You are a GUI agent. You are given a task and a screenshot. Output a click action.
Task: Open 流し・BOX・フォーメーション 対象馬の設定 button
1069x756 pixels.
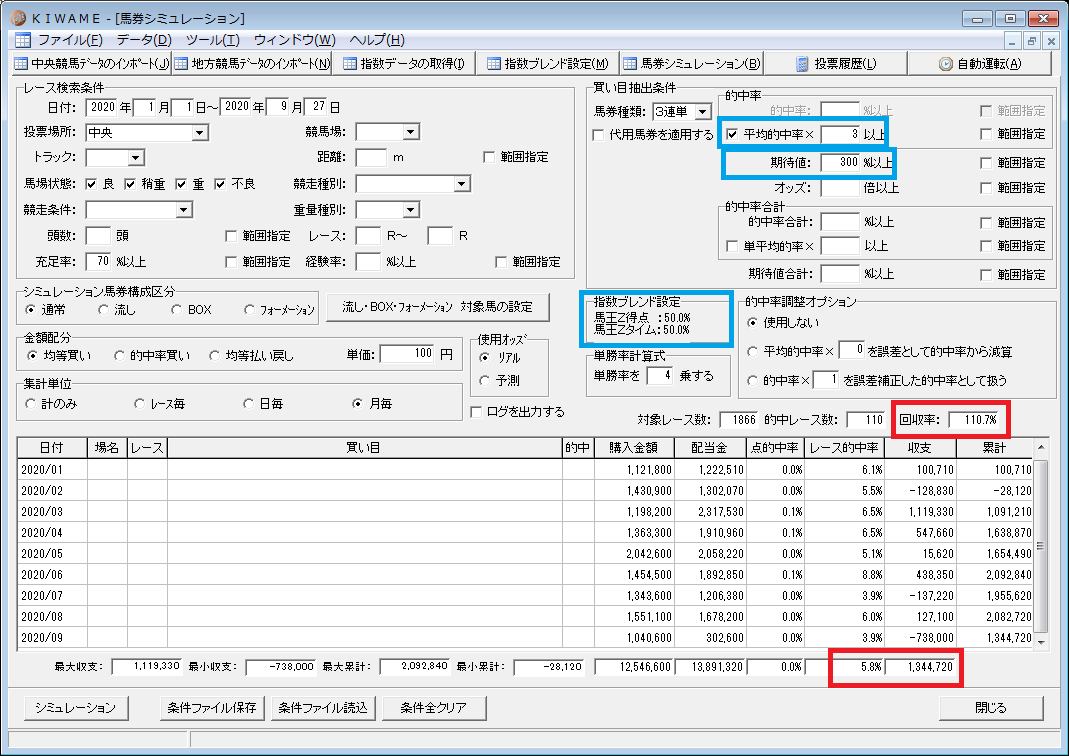click(x=437, y=307)
